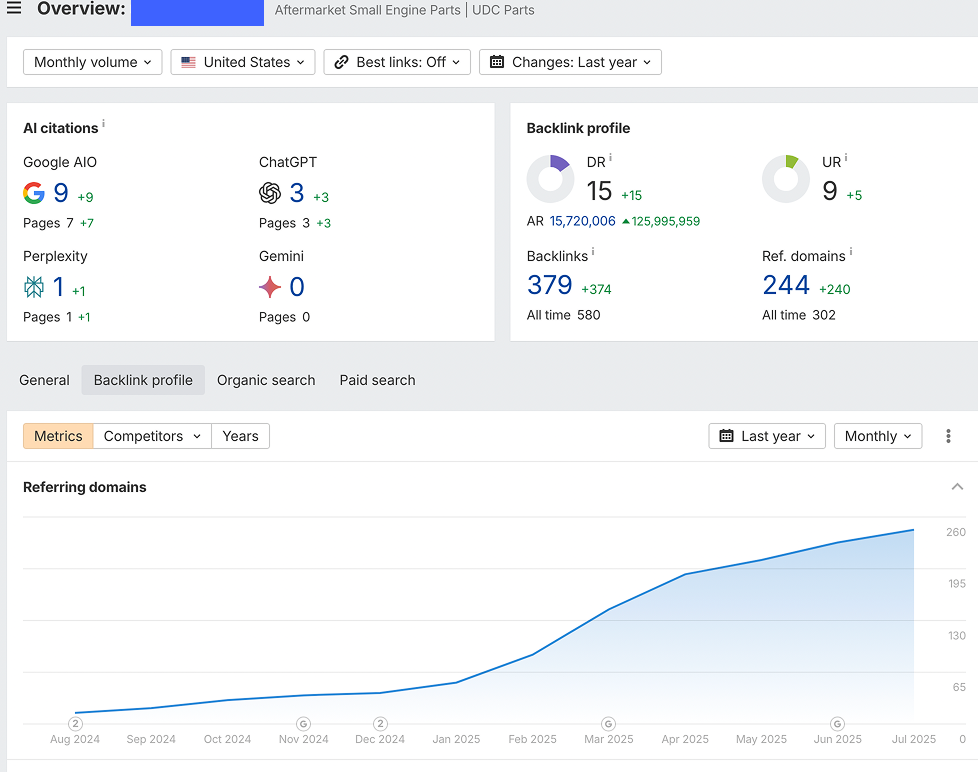Expand the United States country dropdown
Screen dimensions: 978x772
pos(243,62)
